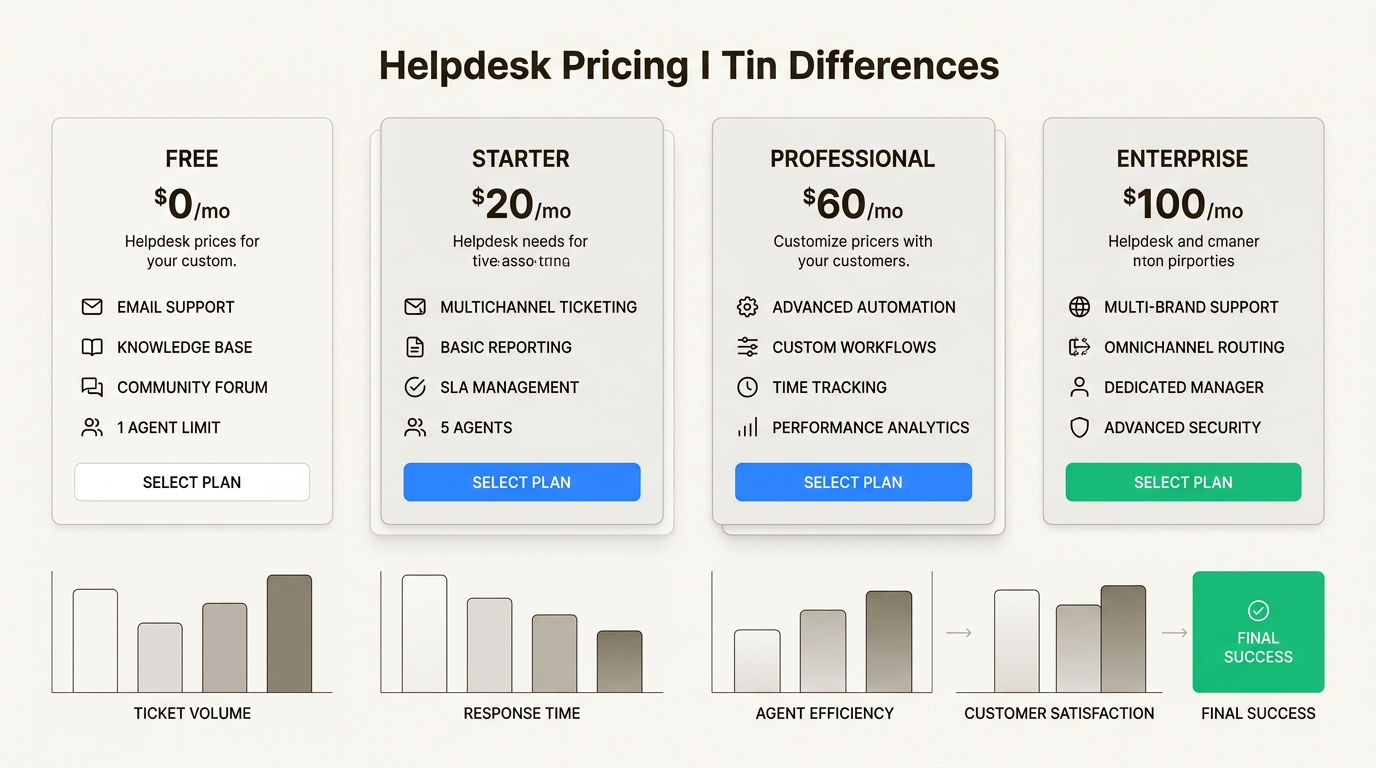Image resolution: width=1376 pixels, height=768 pixels.
Task: Select the Dedicated Manager person icon
Action: click(1079, 387)
